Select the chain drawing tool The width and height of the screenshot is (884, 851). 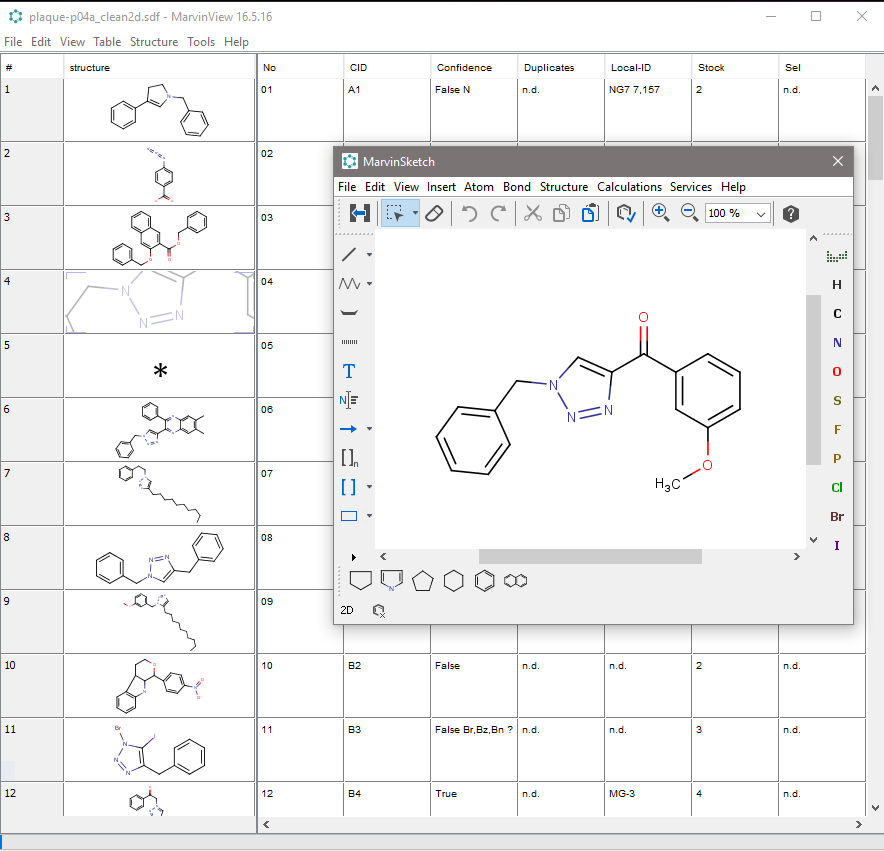click(349, 284)
